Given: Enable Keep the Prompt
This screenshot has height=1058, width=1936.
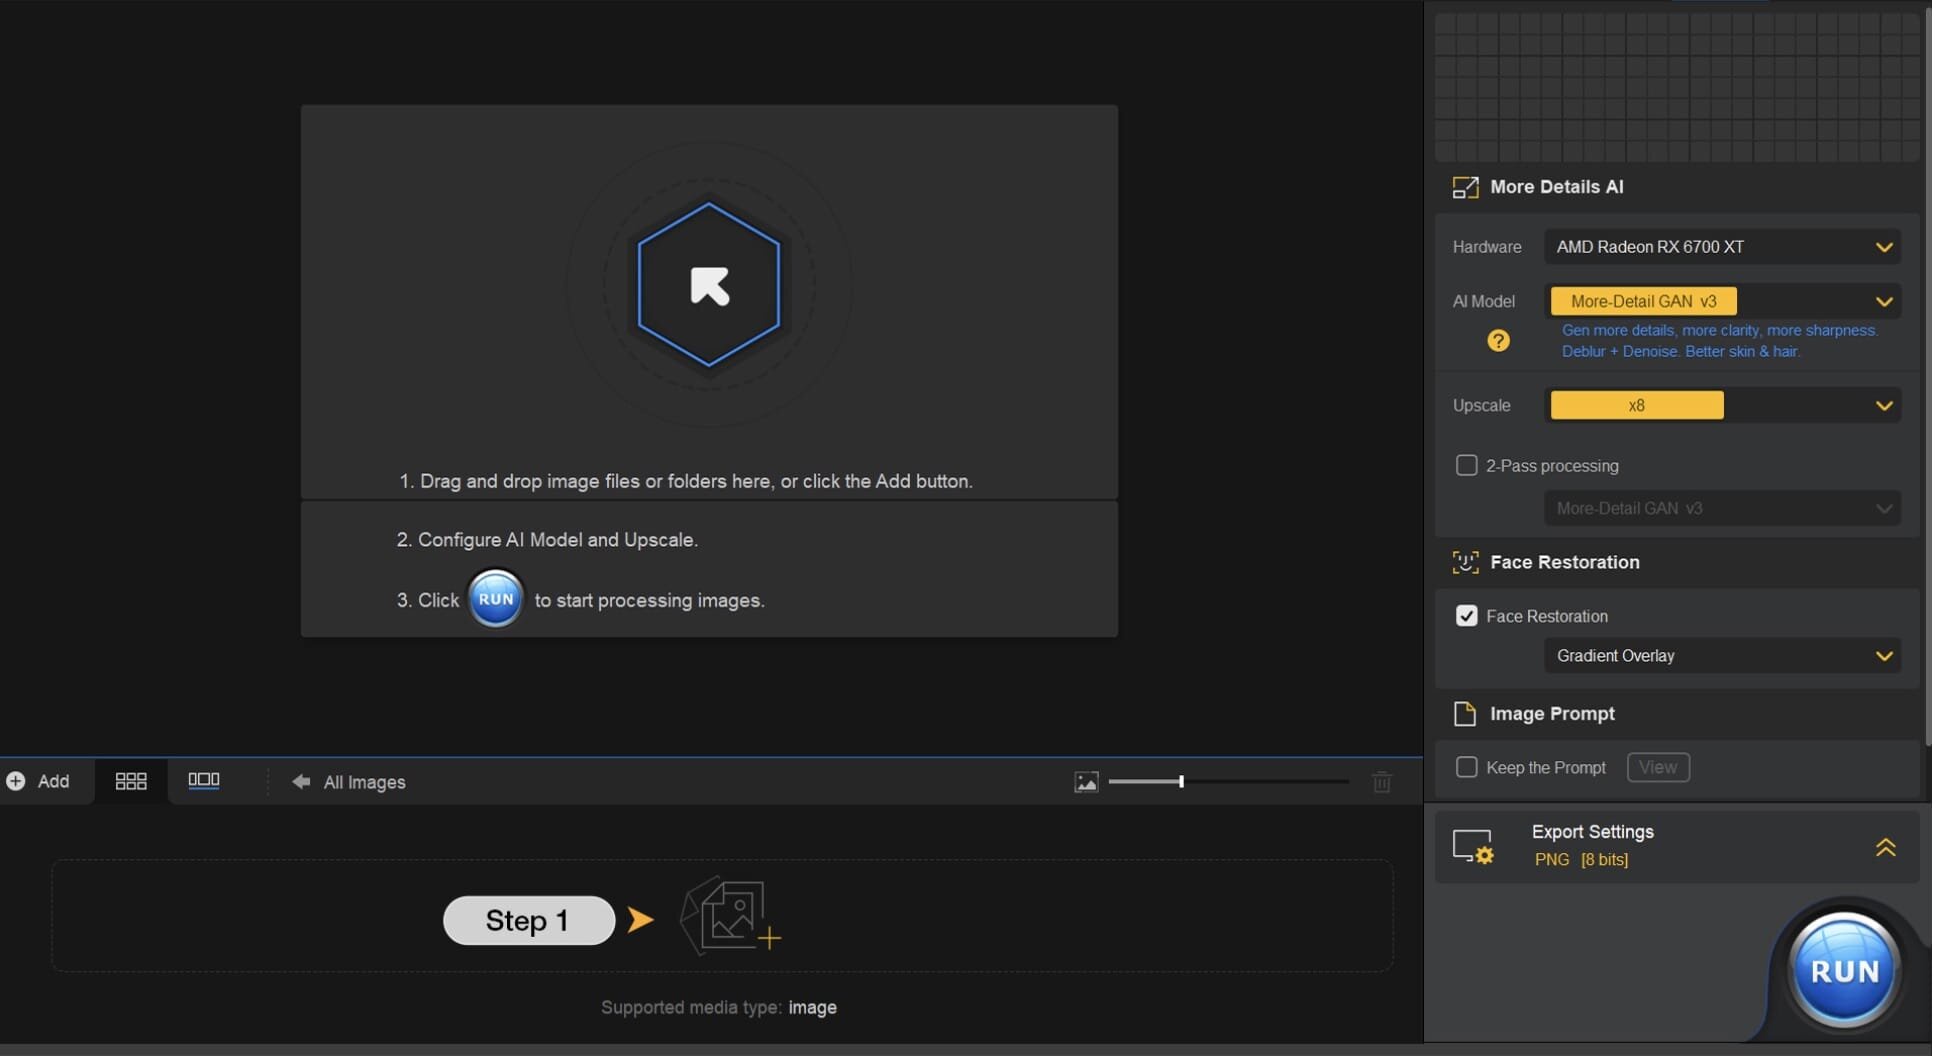Looking at the screenshot, I should pos(1467,767).
